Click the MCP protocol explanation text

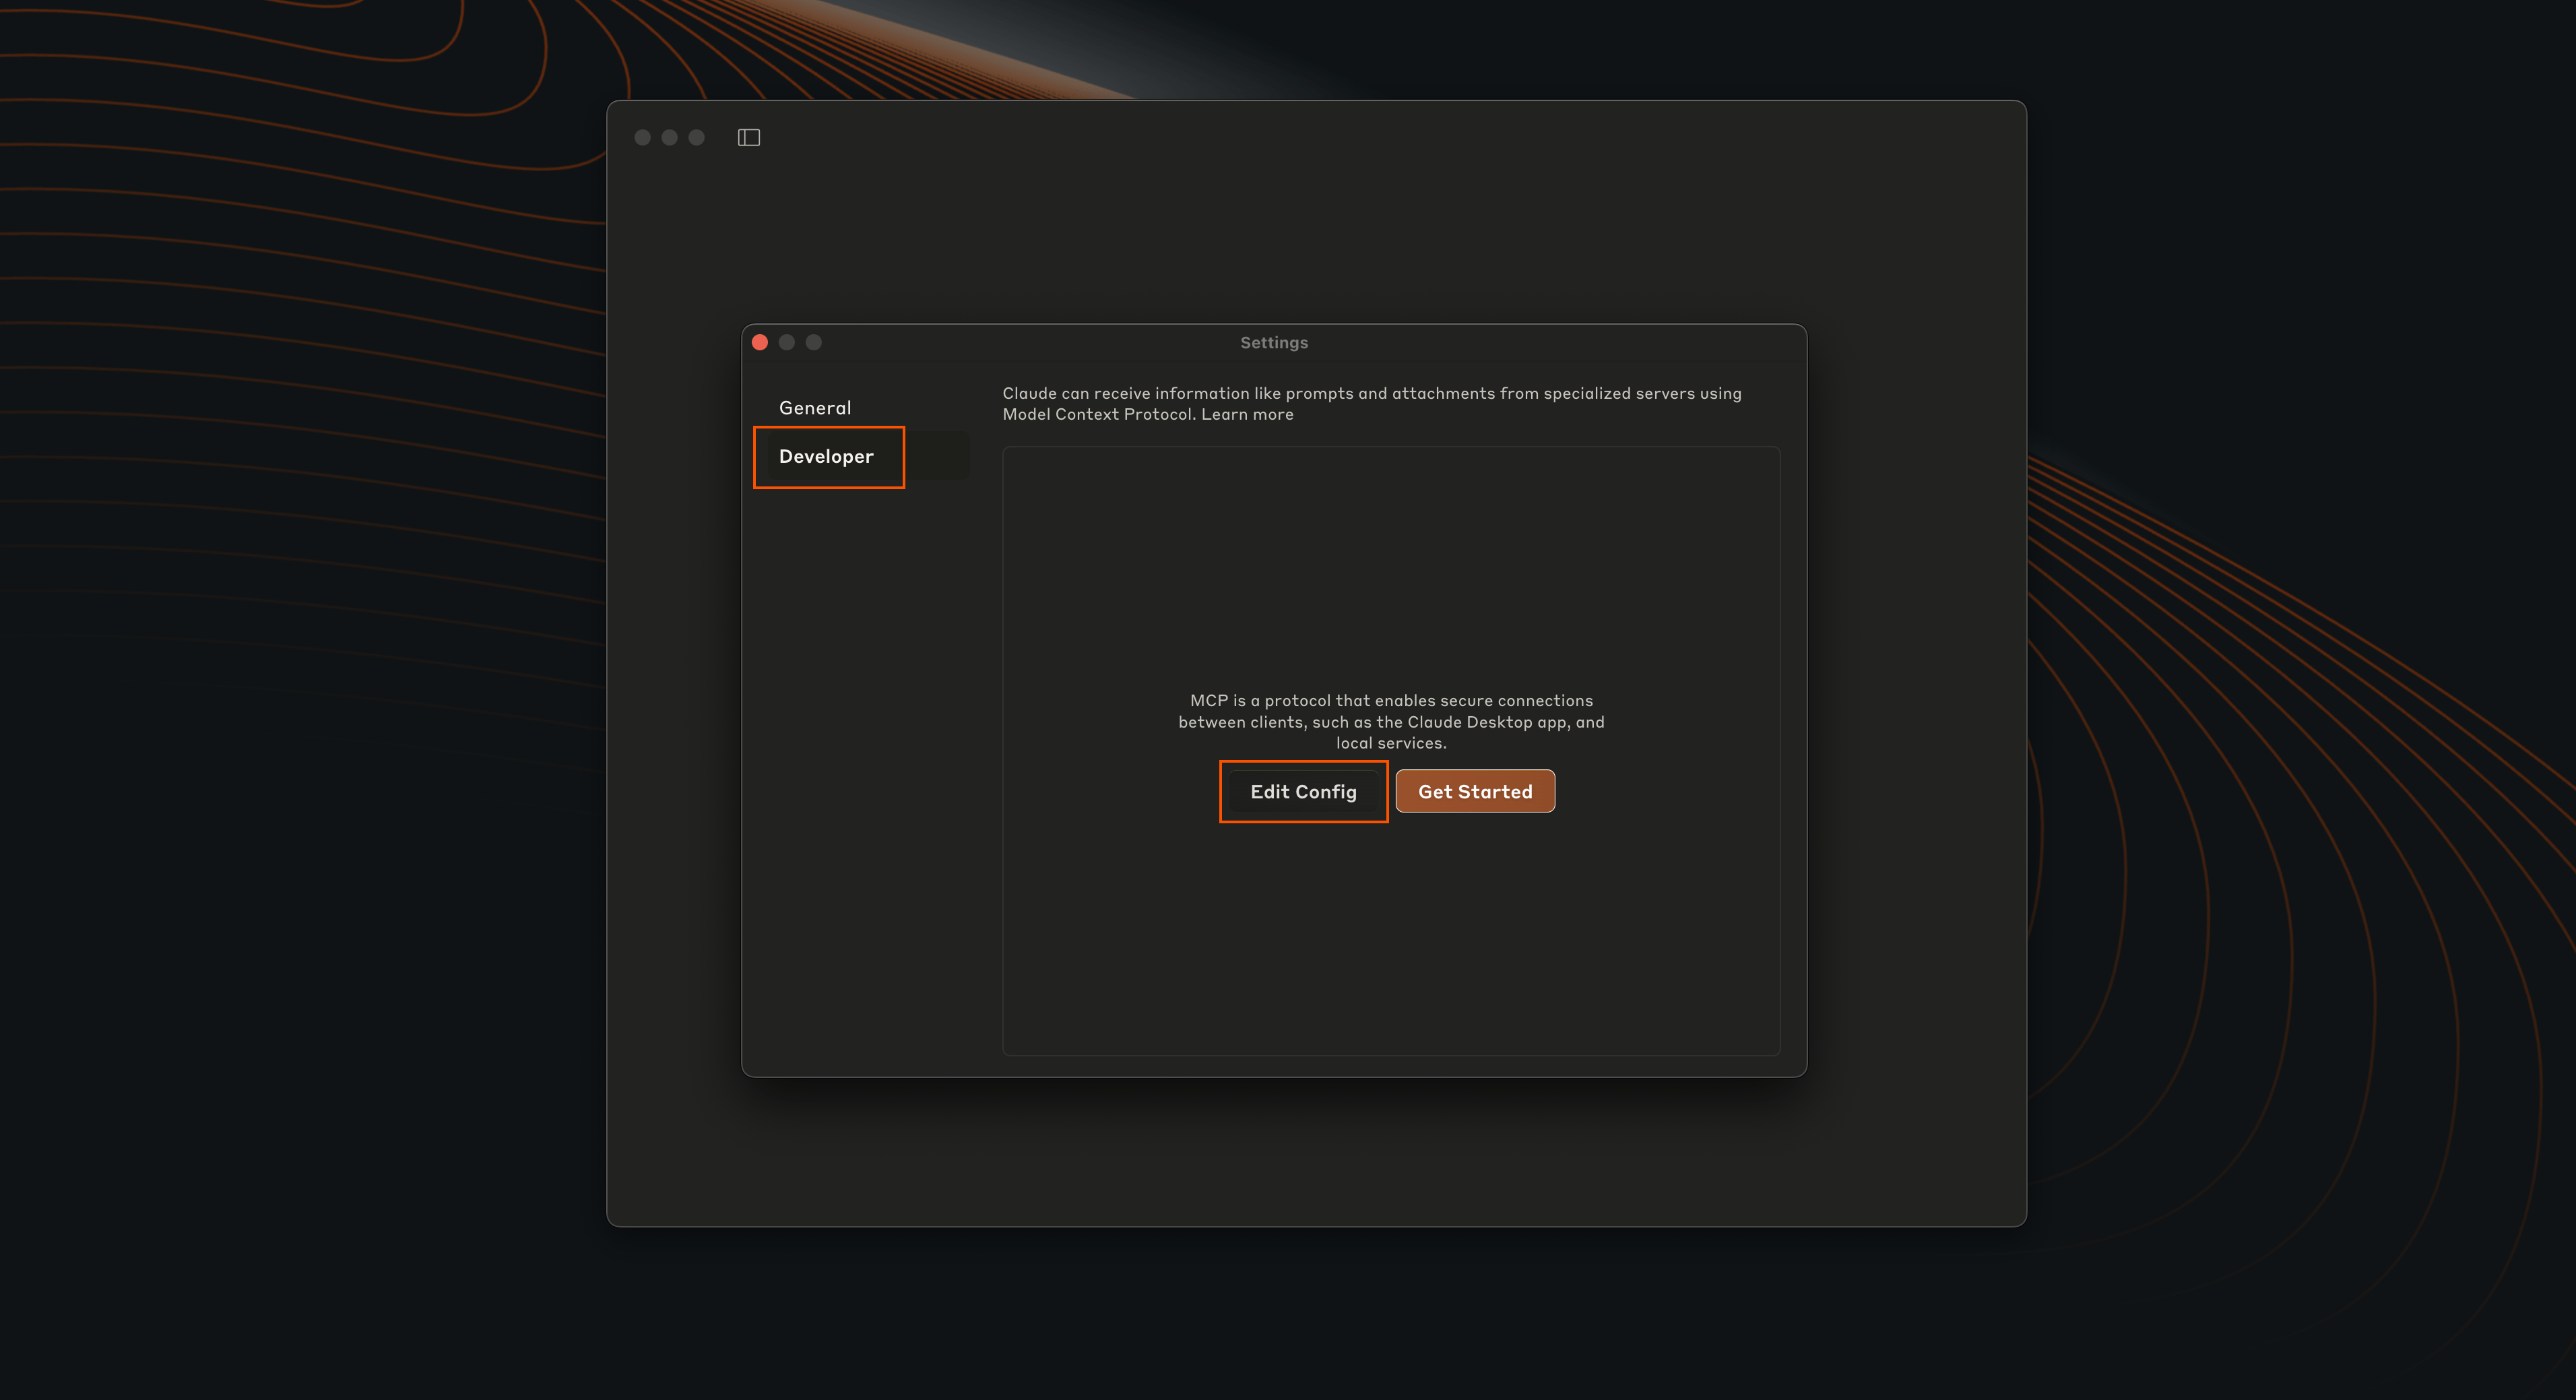(1390, 721)
